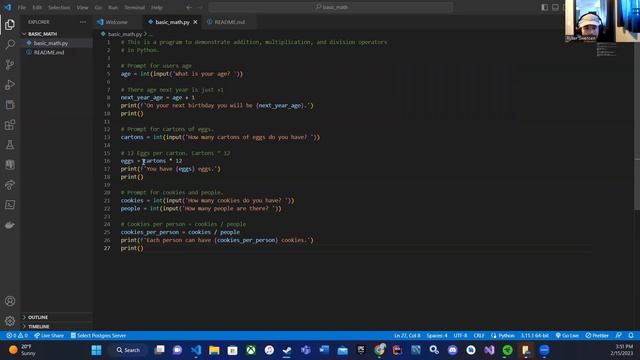The height and width of the screenshot is (360, 640).
Task: Click the Ln 27, Col 8 cursor position
Action: point(407,336)
